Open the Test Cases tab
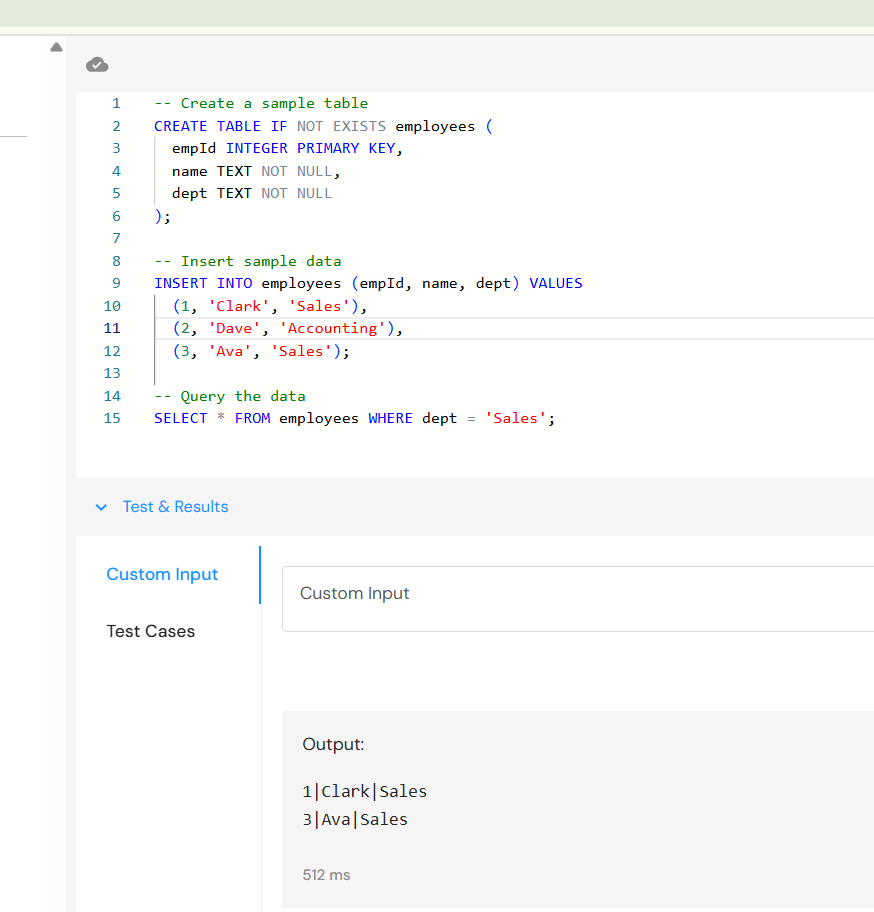This screenshot has width=874, height=912. tap(151, 631)
